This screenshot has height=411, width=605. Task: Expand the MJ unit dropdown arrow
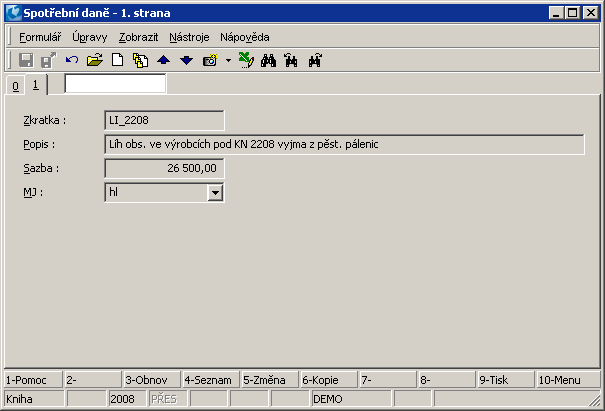(x=215, y=192)
